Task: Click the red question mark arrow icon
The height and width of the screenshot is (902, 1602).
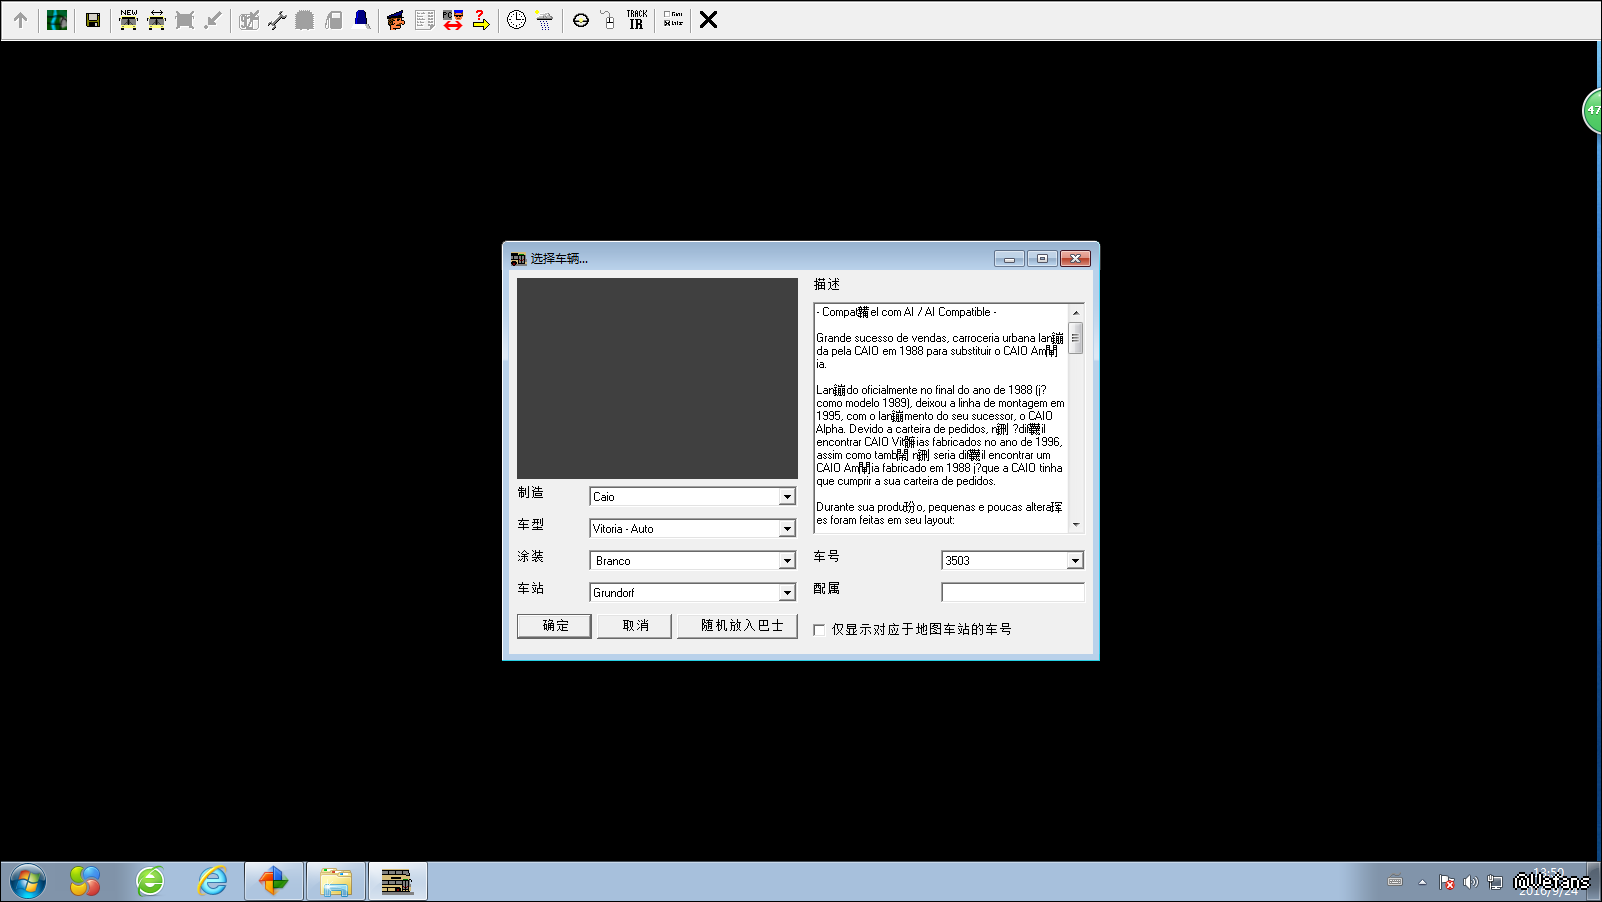Action: pos(481,20)
